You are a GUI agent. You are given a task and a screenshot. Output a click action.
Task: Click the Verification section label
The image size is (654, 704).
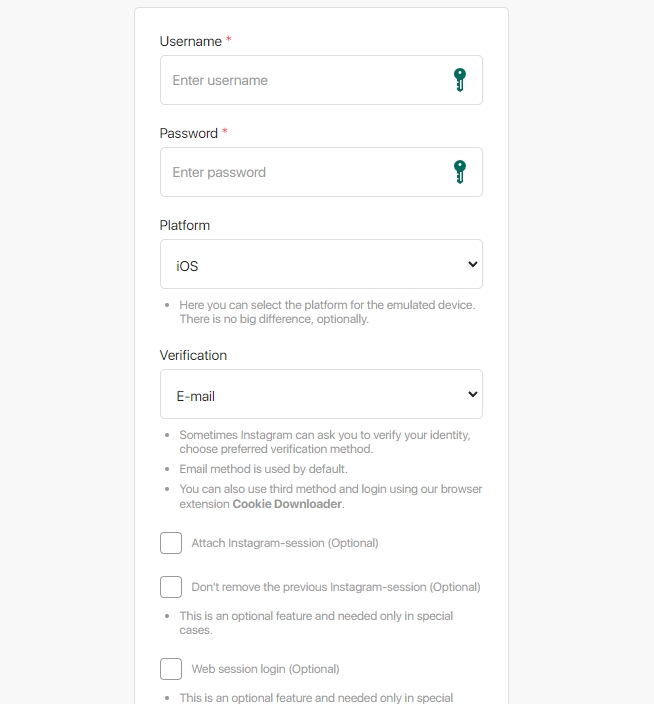193,355
